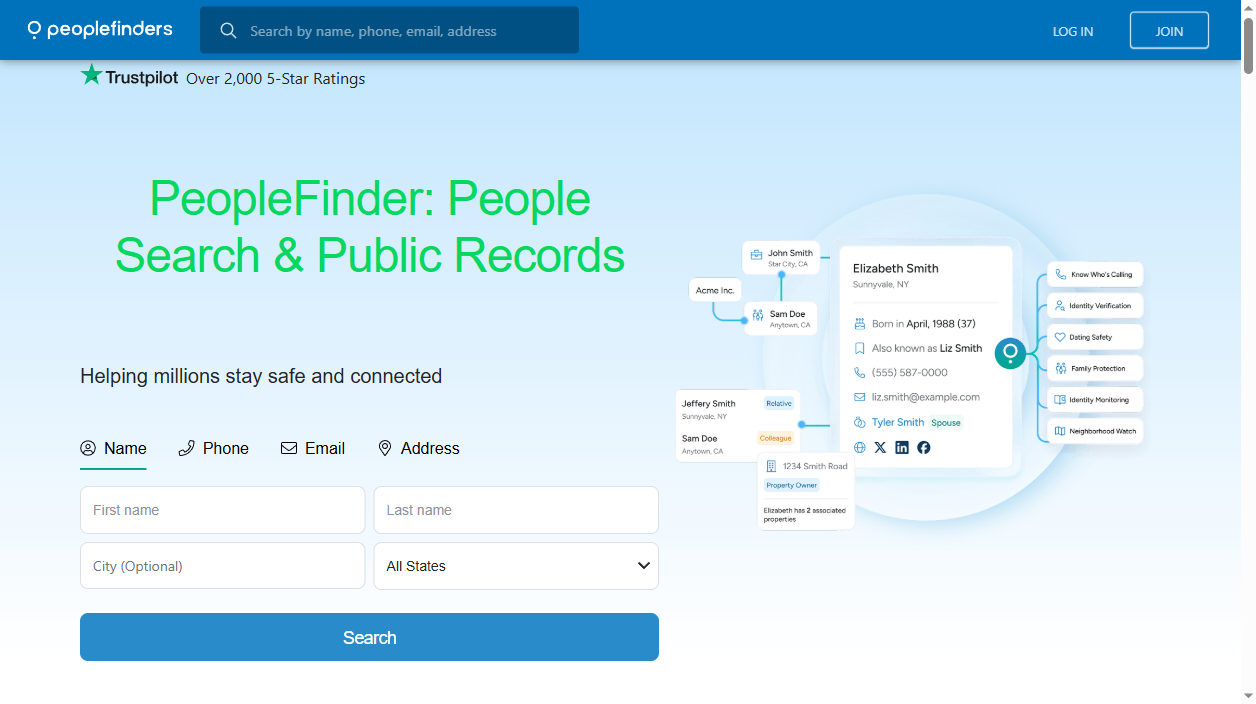The height and width of the screenshot is (704, 1256).
Task: Click the Spouse tag beside Tyler Smith
Action: pyautogui.click(x=946, y=423)
